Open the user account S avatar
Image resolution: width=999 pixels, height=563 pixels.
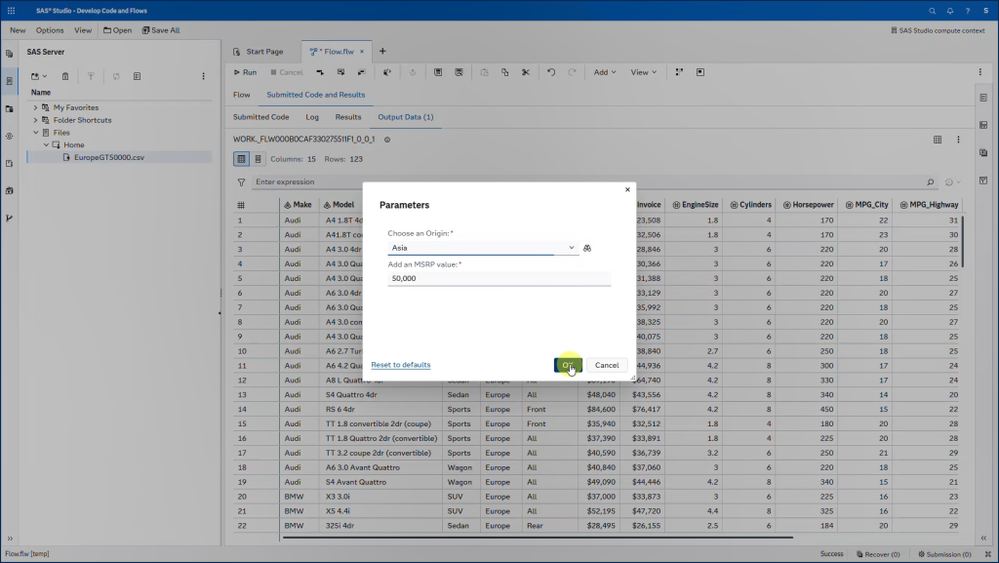tap(986, 11)
